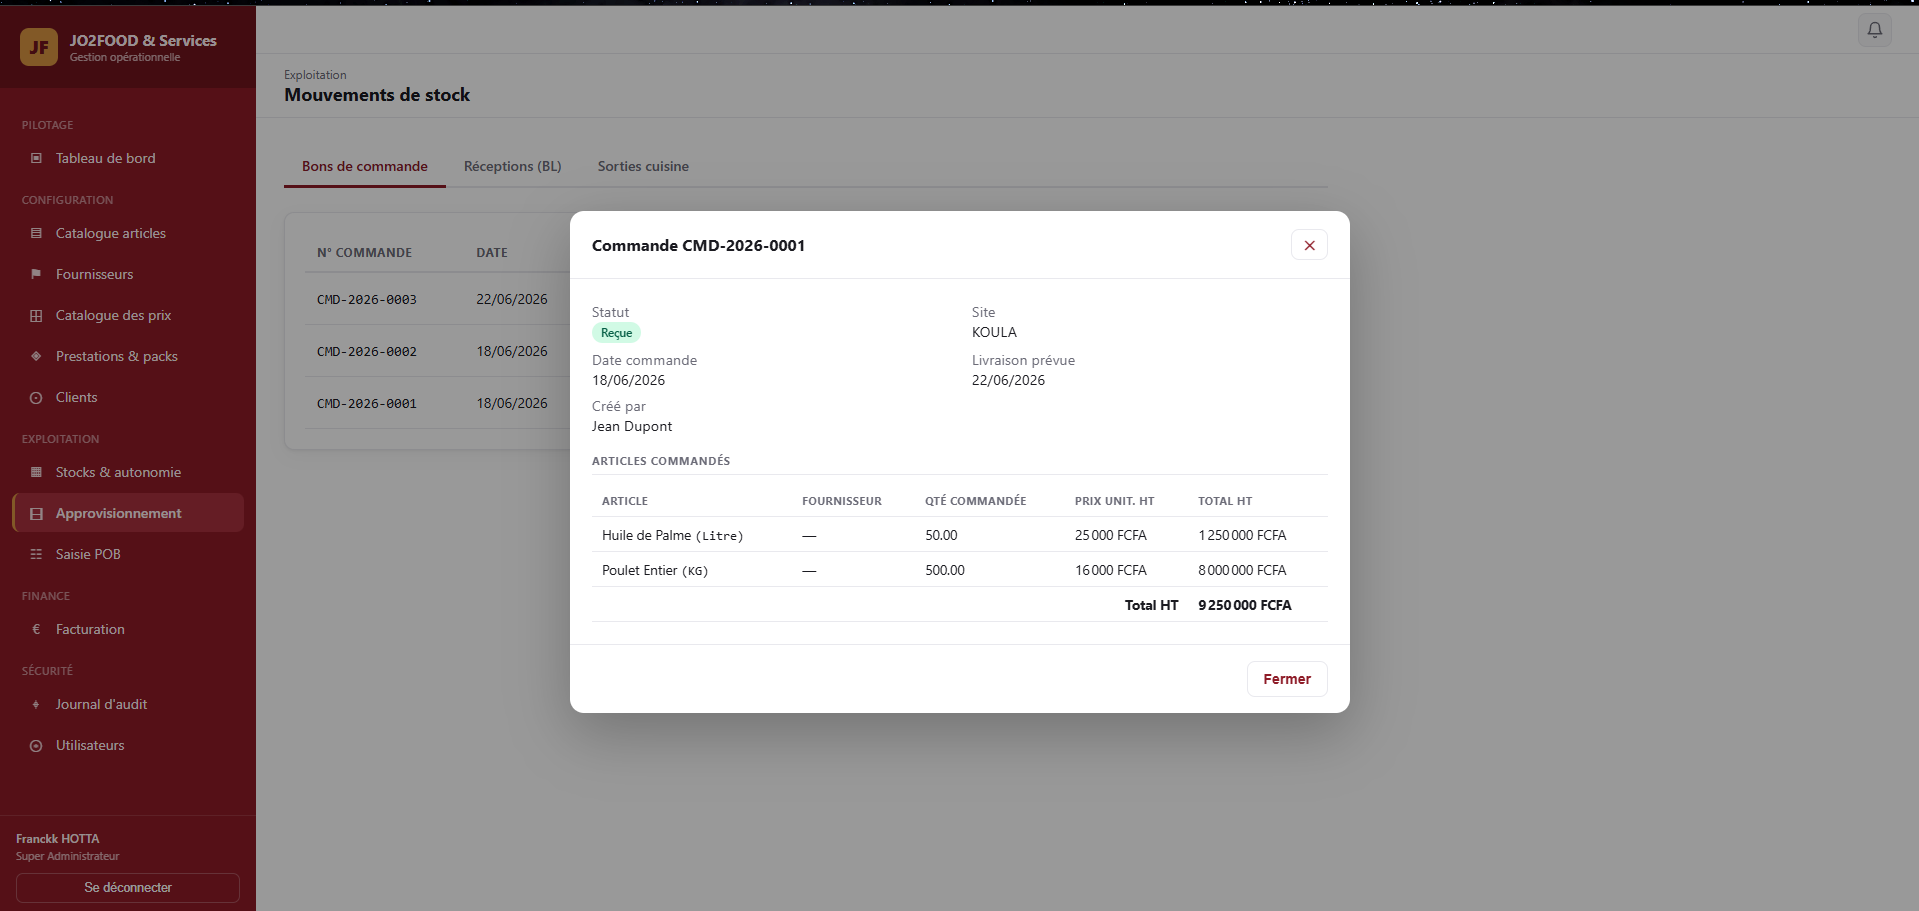This screenshot has width=1919, height=911.
Task: Go to Stocks & autonomie
Action: 128,472
